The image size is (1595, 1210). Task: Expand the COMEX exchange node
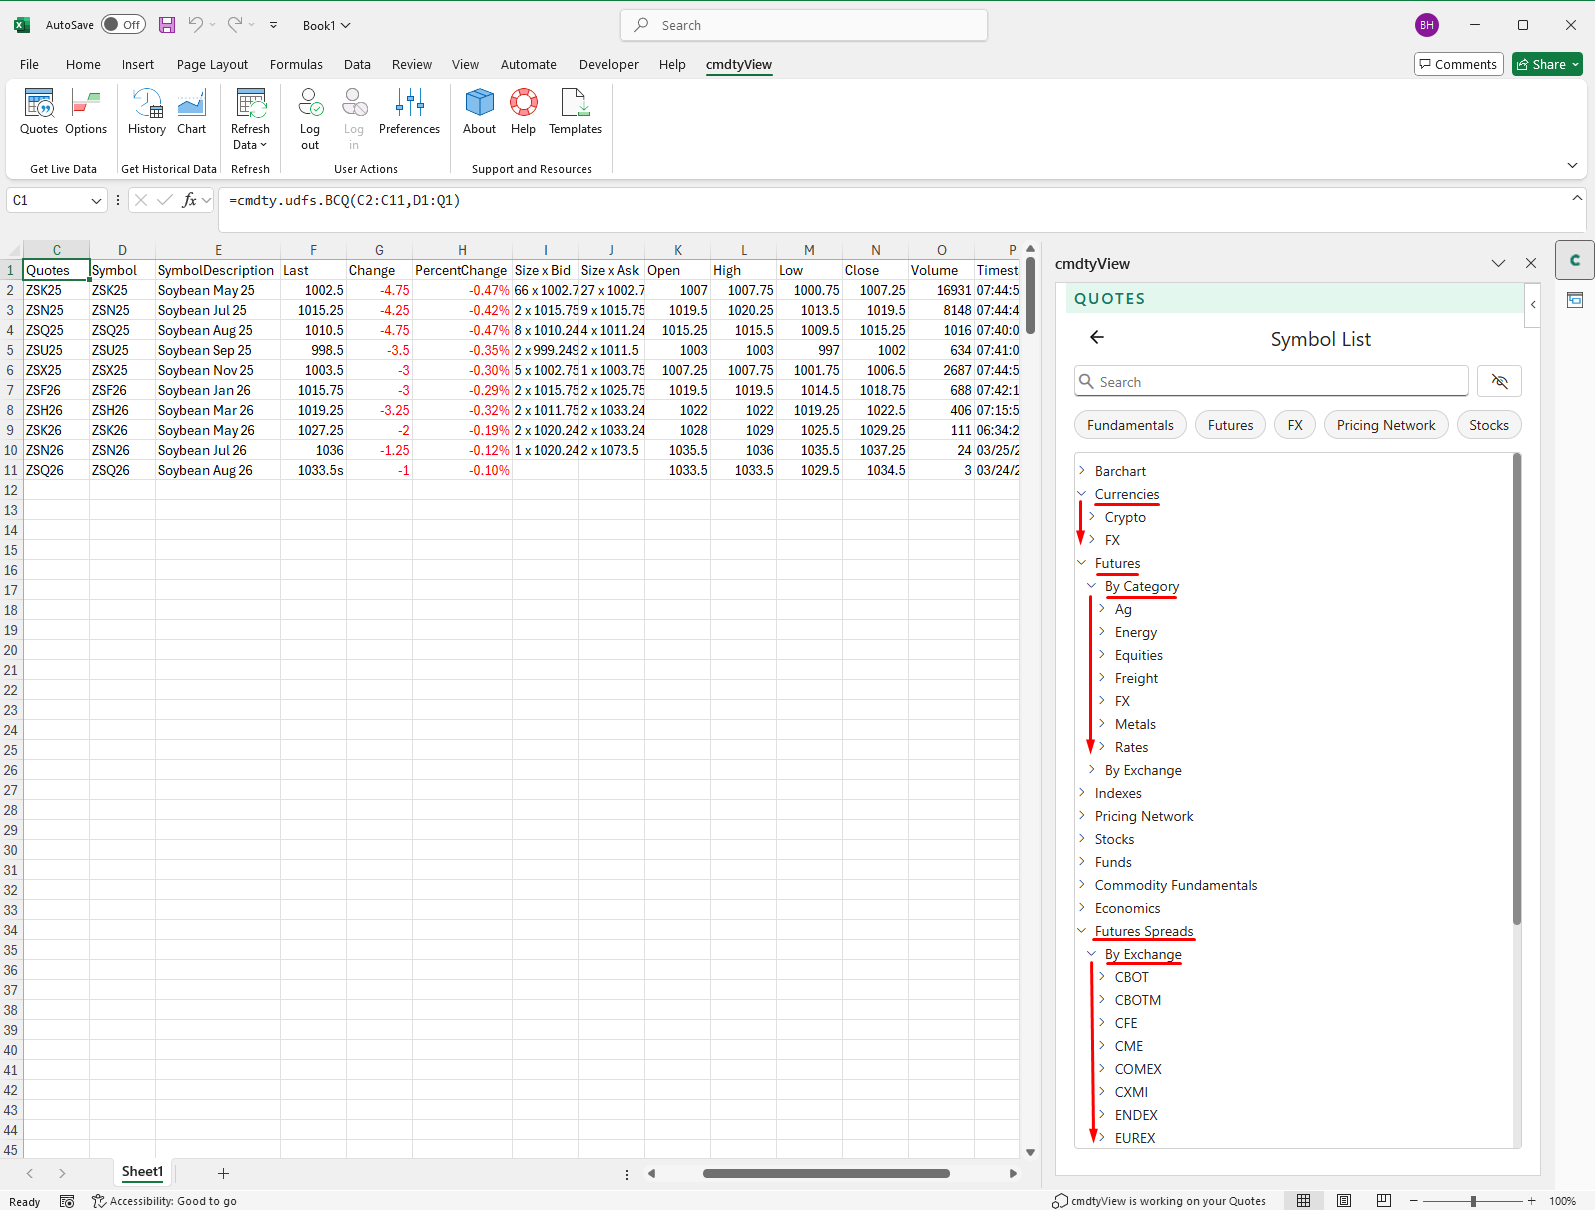[1102, 1068]
